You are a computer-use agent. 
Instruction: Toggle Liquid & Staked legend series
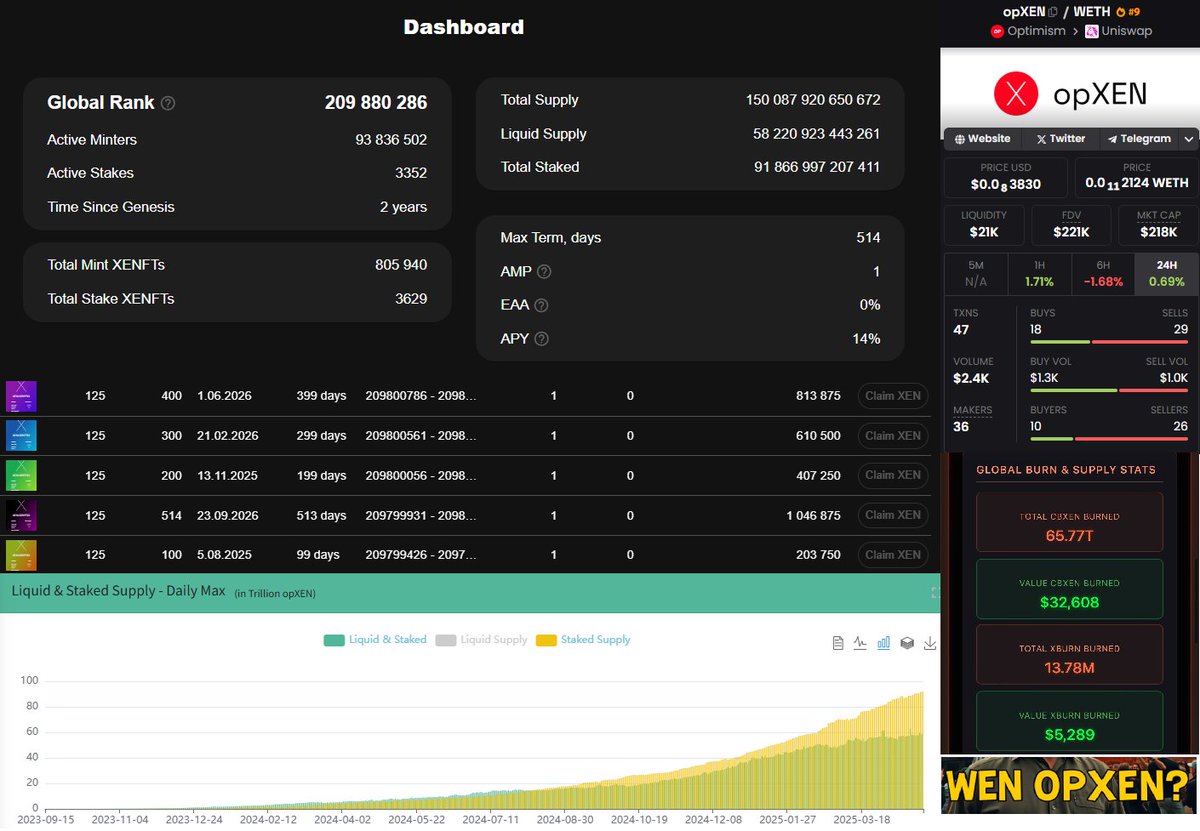click(375, 640)
